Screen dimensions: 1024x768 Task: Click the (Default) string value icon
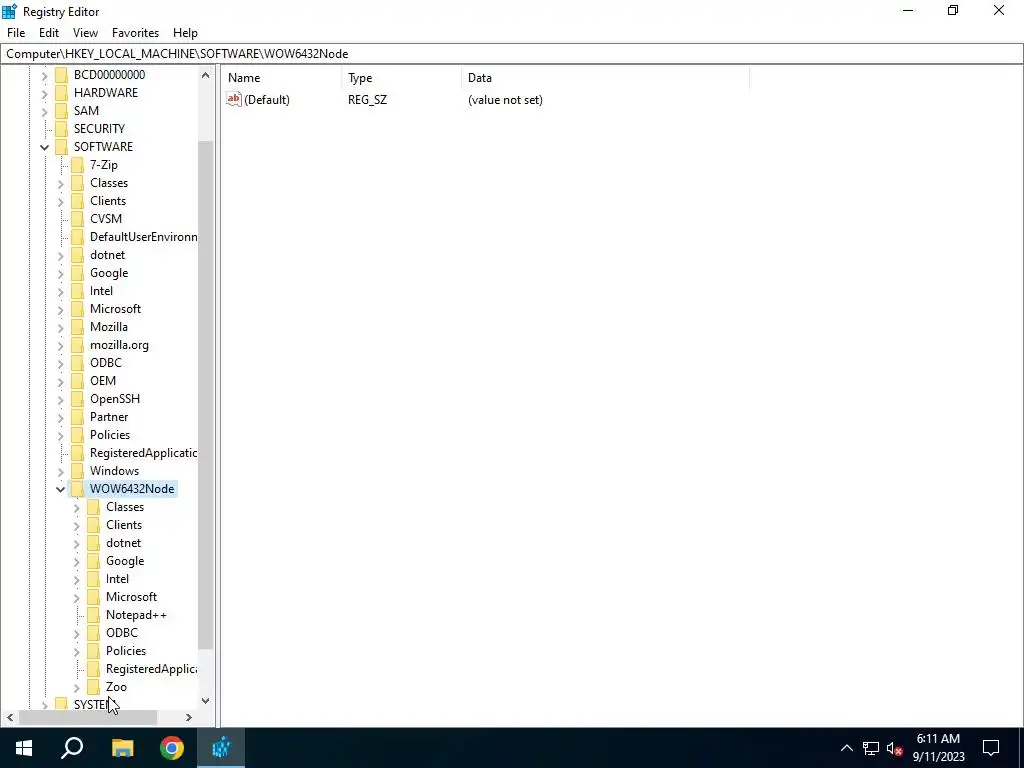tap(234, 99)
